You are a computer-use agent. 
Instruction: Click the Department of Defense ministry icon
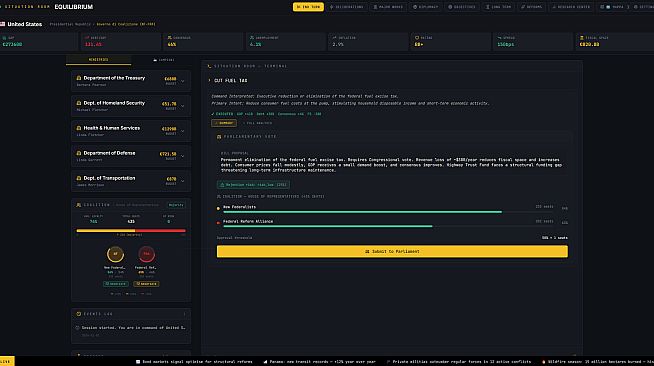pos(79,153)
